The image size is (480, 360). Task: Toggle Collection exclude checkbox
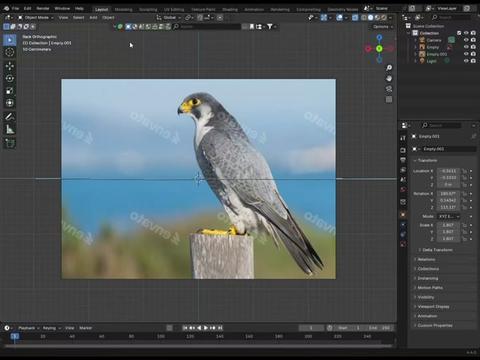point(459,33)
